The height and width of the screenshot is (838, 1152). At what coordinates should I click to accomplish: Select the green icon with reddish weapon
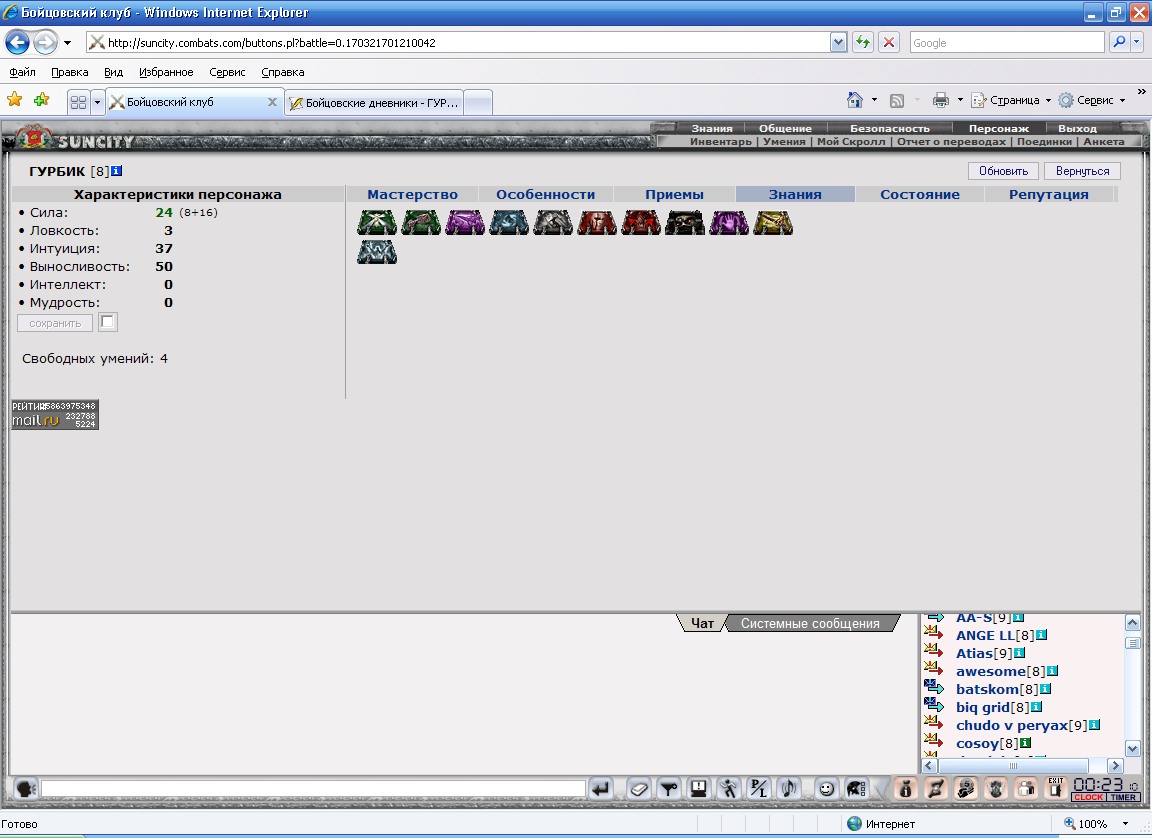[x=421, y=223]
